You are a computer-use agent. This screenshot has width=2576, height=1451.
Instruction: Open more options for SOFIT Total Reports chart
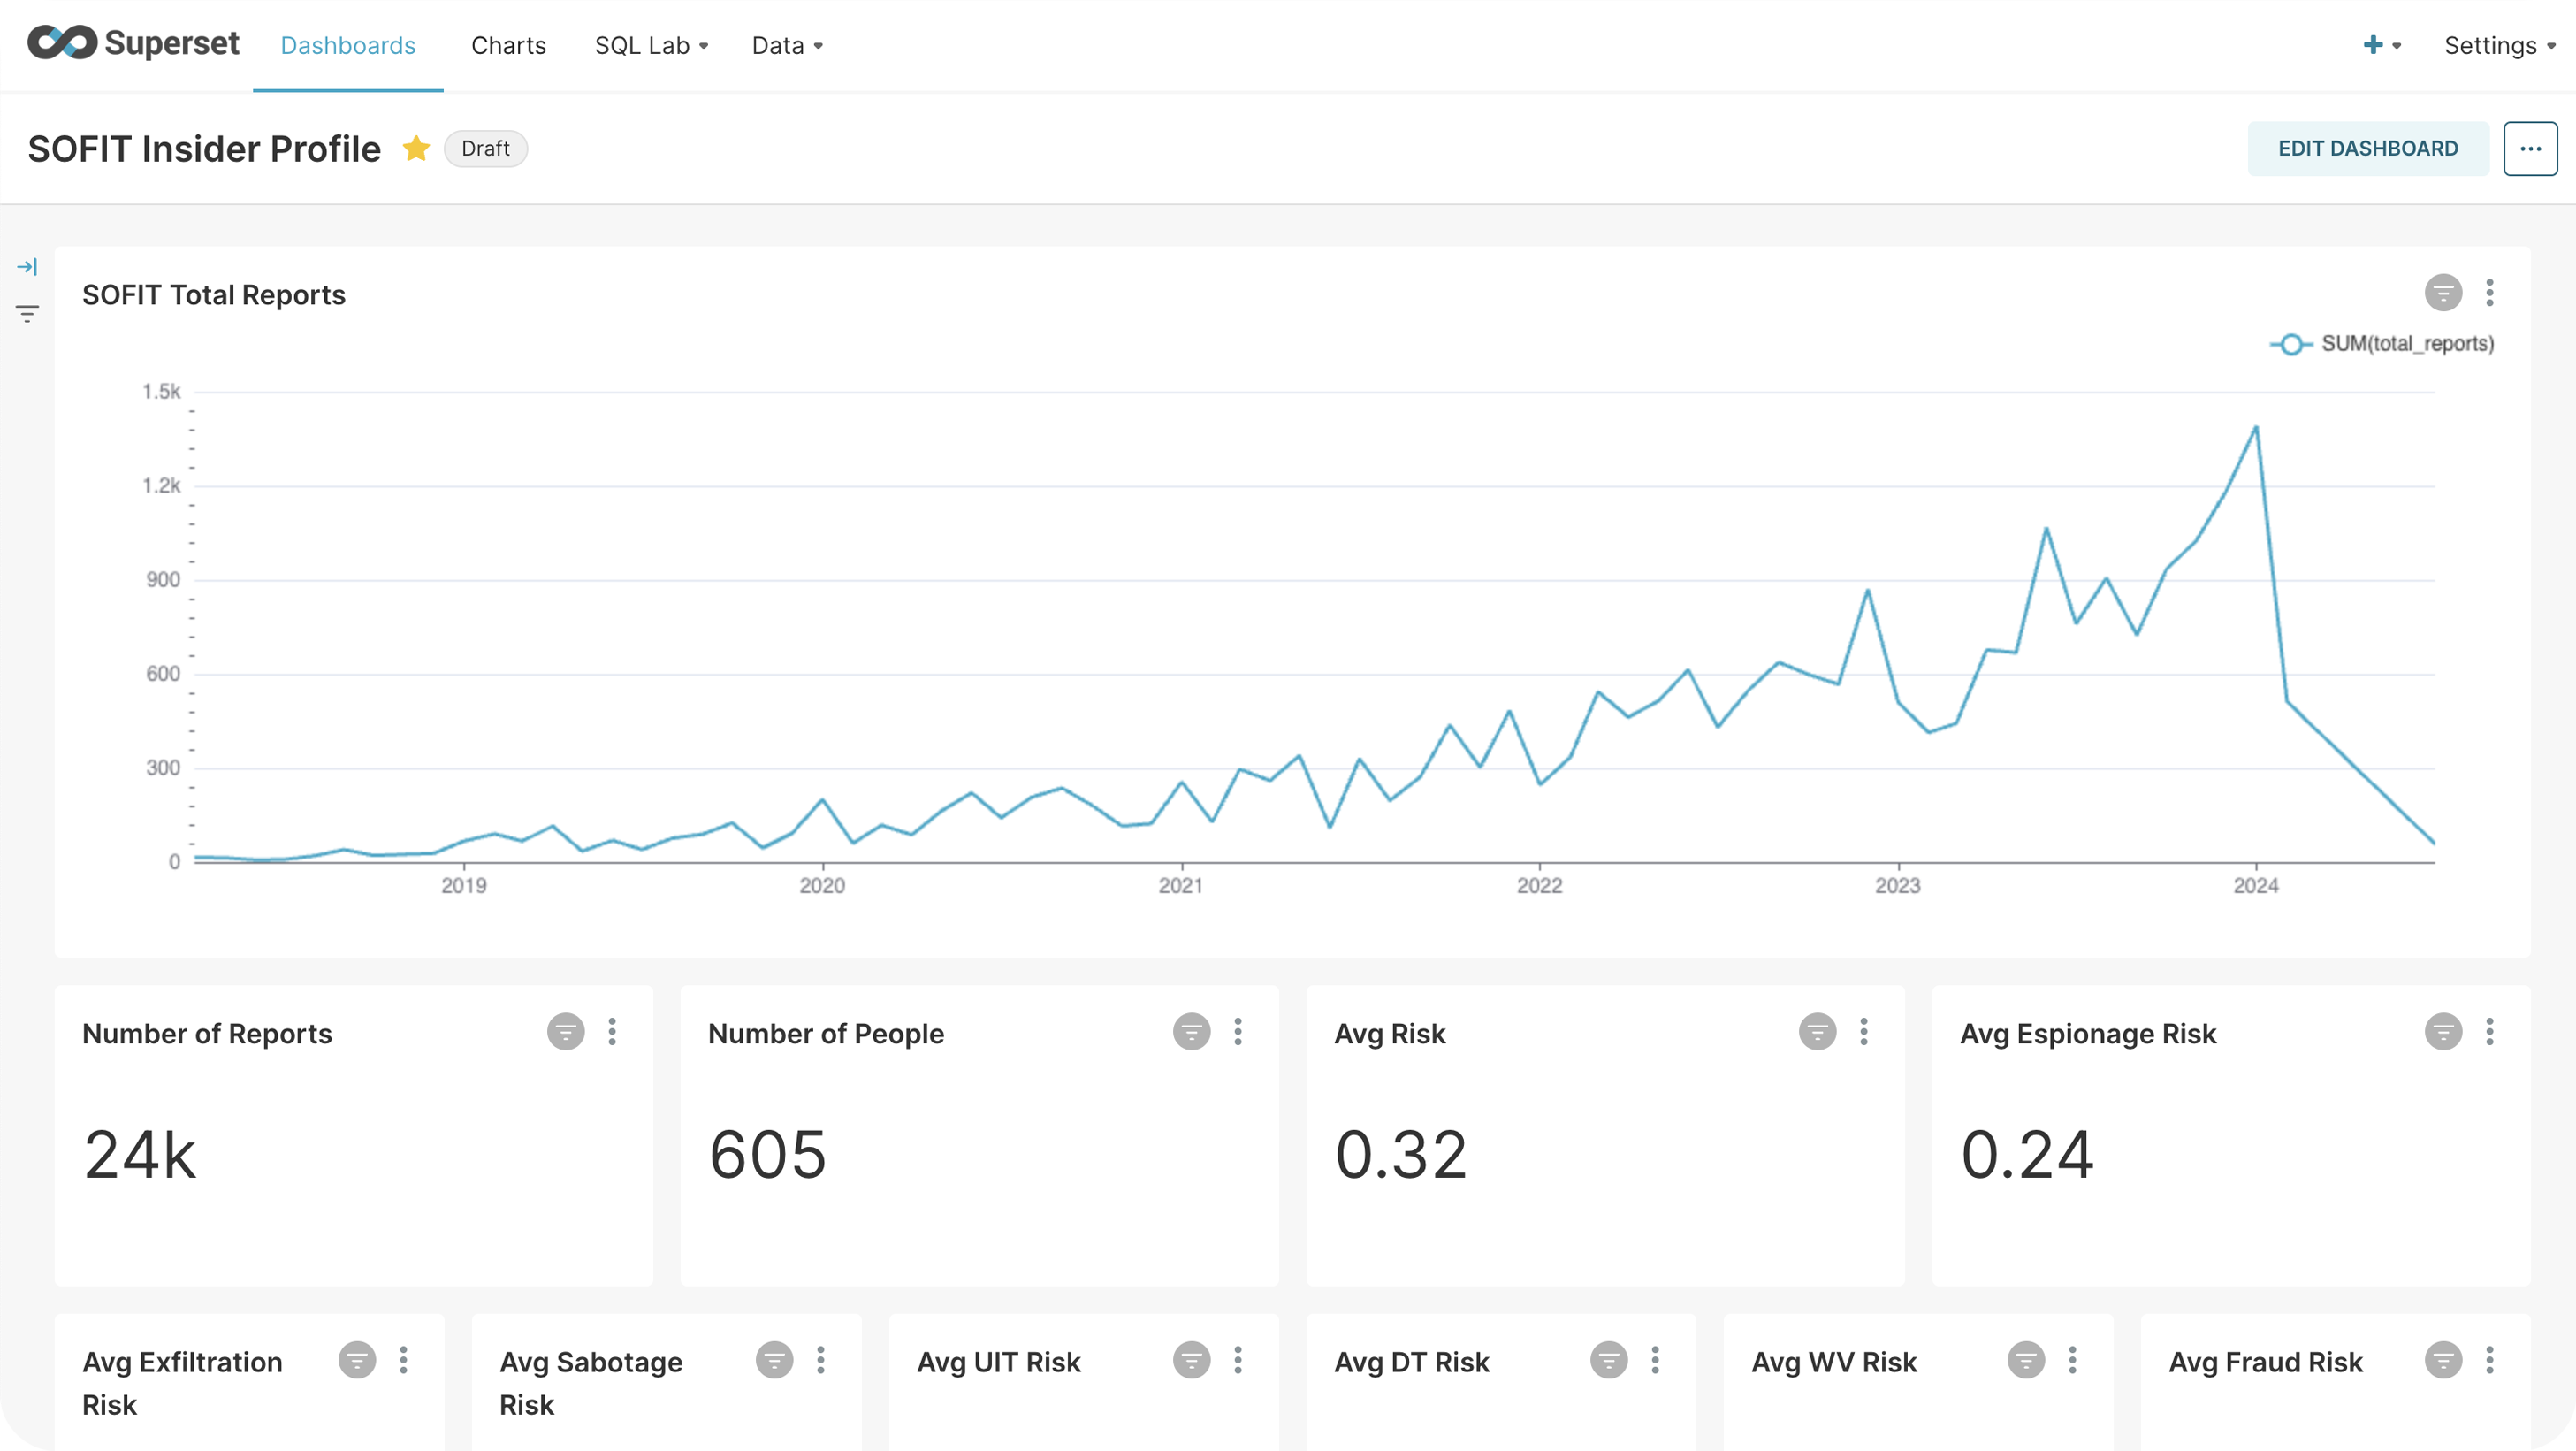pyautogui.click(x=2490, y=293)
